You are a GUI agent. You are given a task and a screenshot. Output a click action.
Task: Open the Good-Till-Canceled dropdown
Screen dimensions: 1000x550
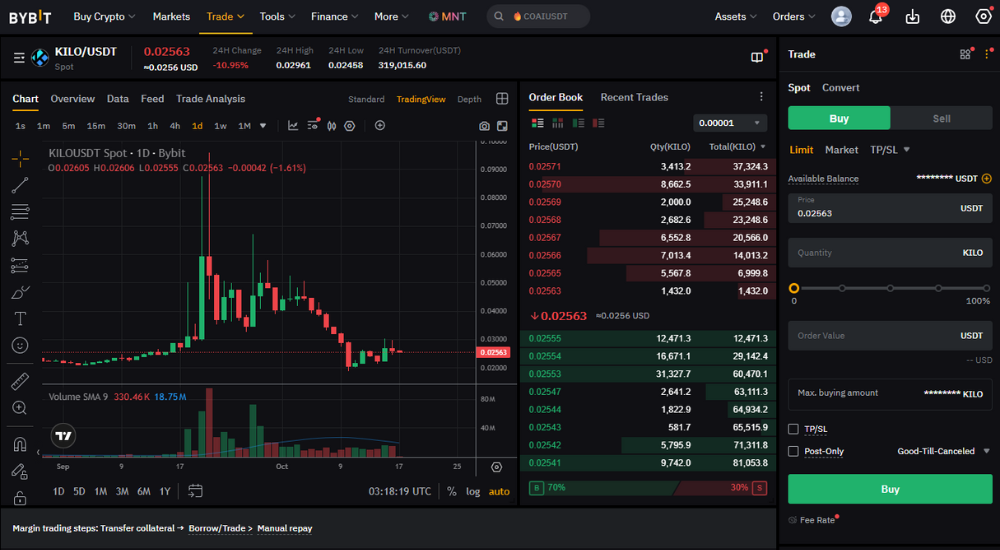tap(943, 451)
